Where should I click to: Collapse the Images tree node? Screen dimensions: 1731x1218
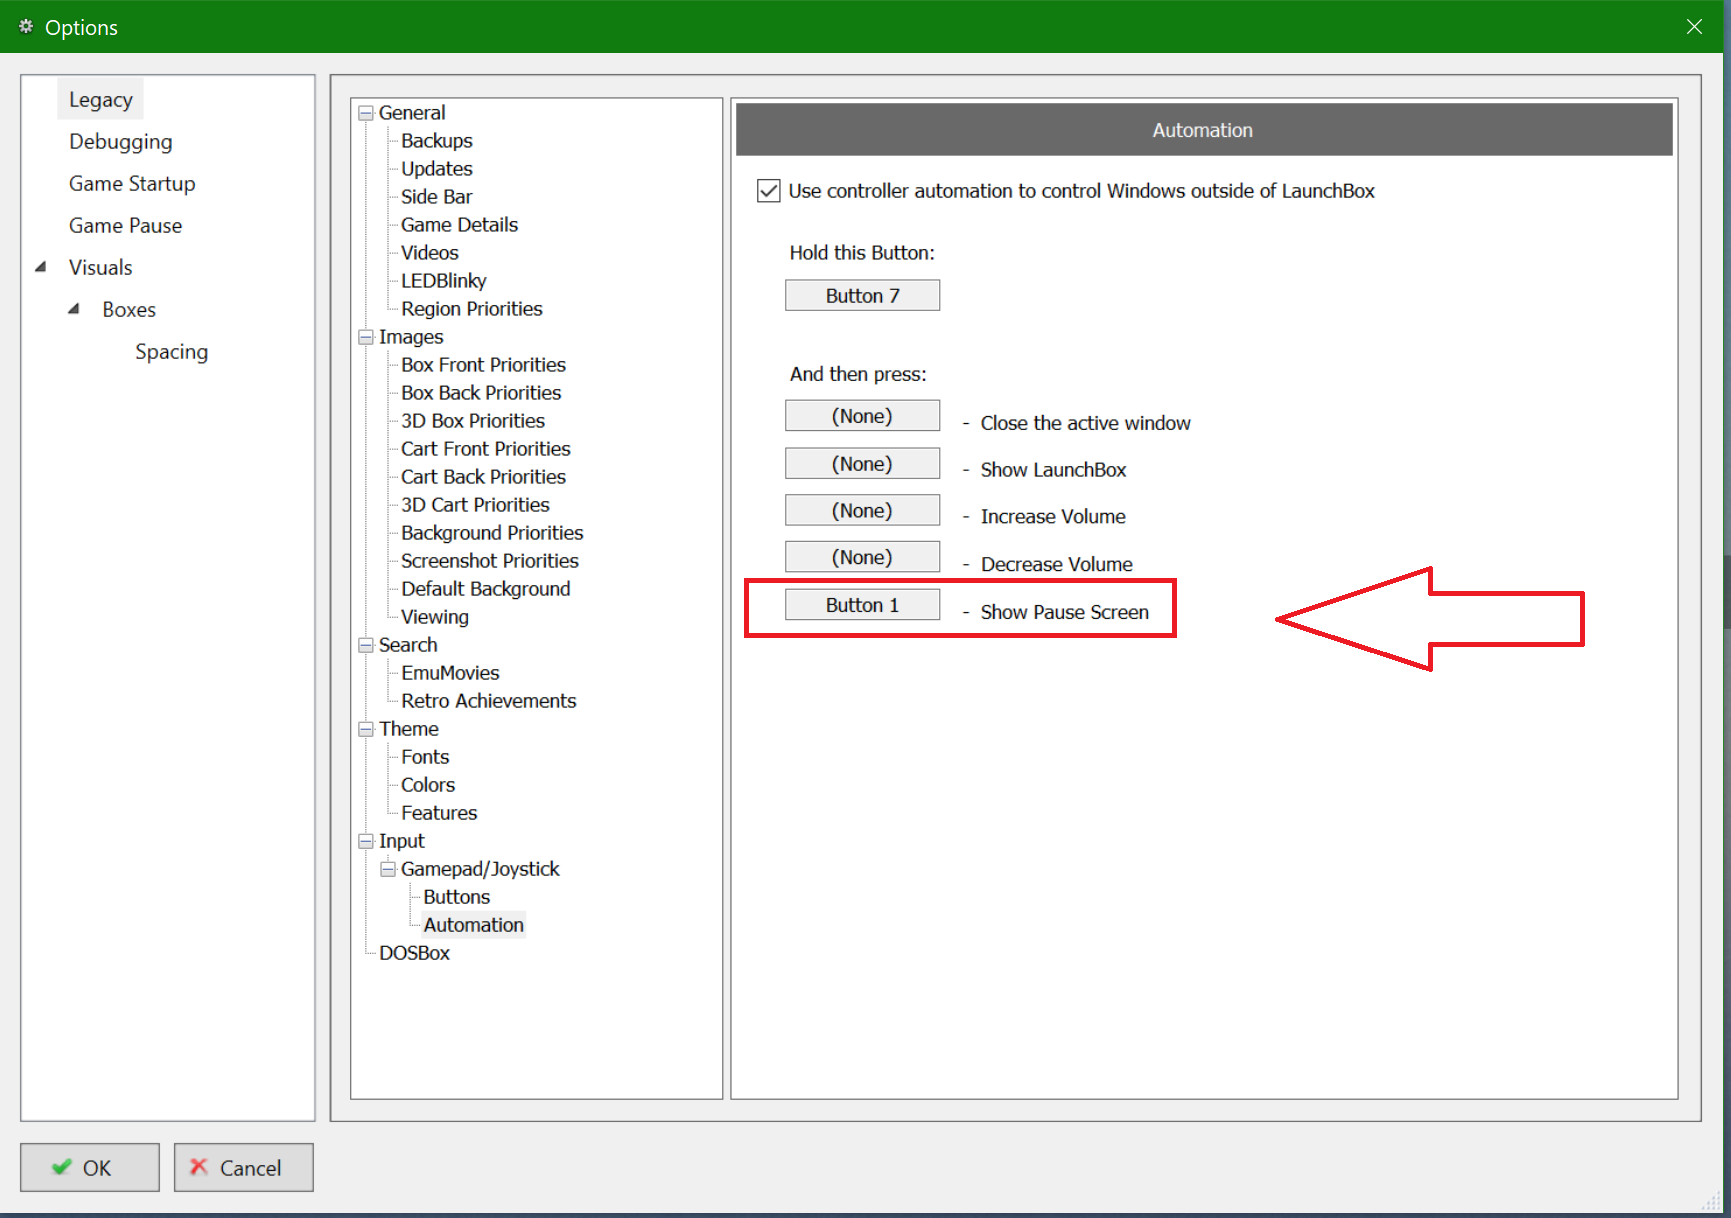[x=366, y=337]
